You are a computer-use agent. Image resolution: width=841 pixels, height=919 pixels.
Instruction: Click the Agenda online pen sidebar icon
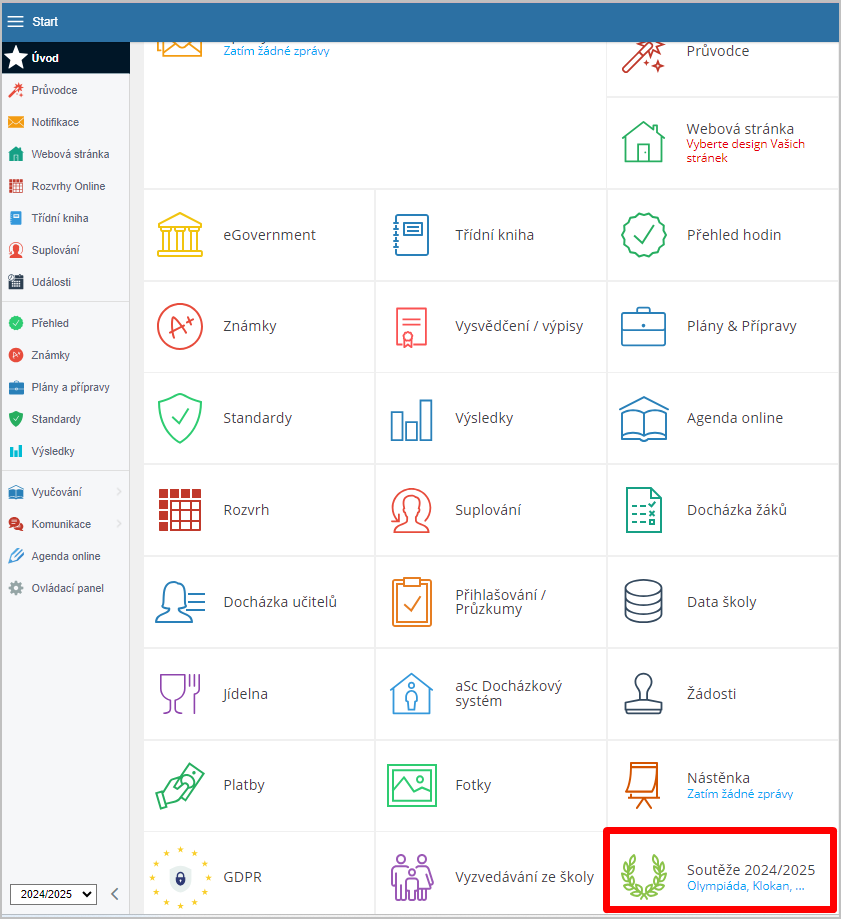tap(16, 556)
